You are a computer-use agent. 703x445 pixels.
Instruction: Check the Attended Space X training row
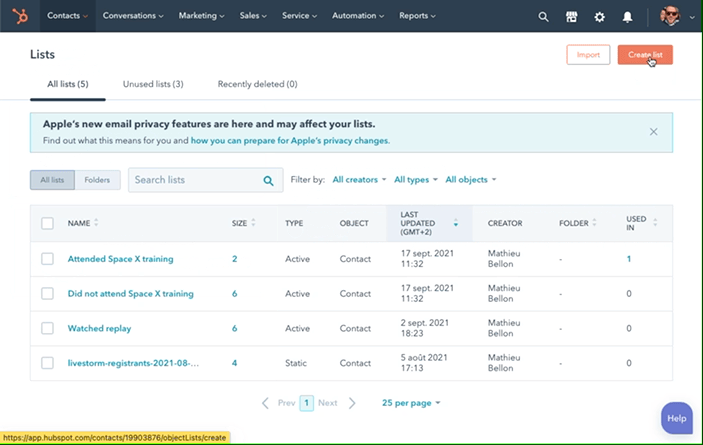[48, 259]
